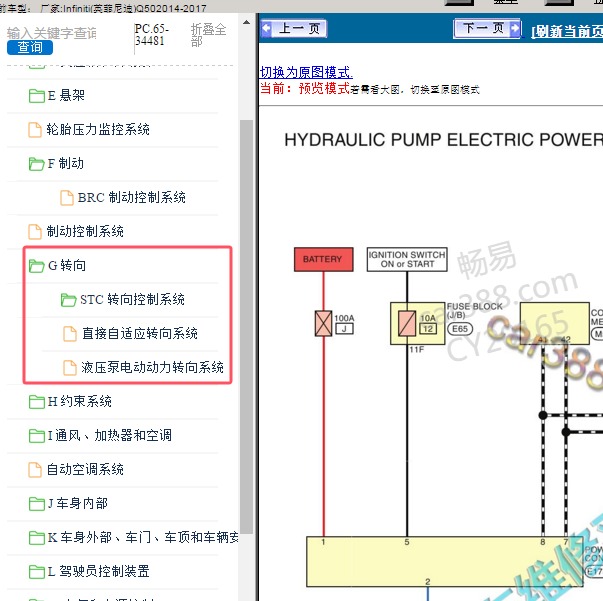Screen dimensions: 603x601
Task: Click 折叠全部 to collapse all
Action: pyautogui.click(x=208, y=35)
